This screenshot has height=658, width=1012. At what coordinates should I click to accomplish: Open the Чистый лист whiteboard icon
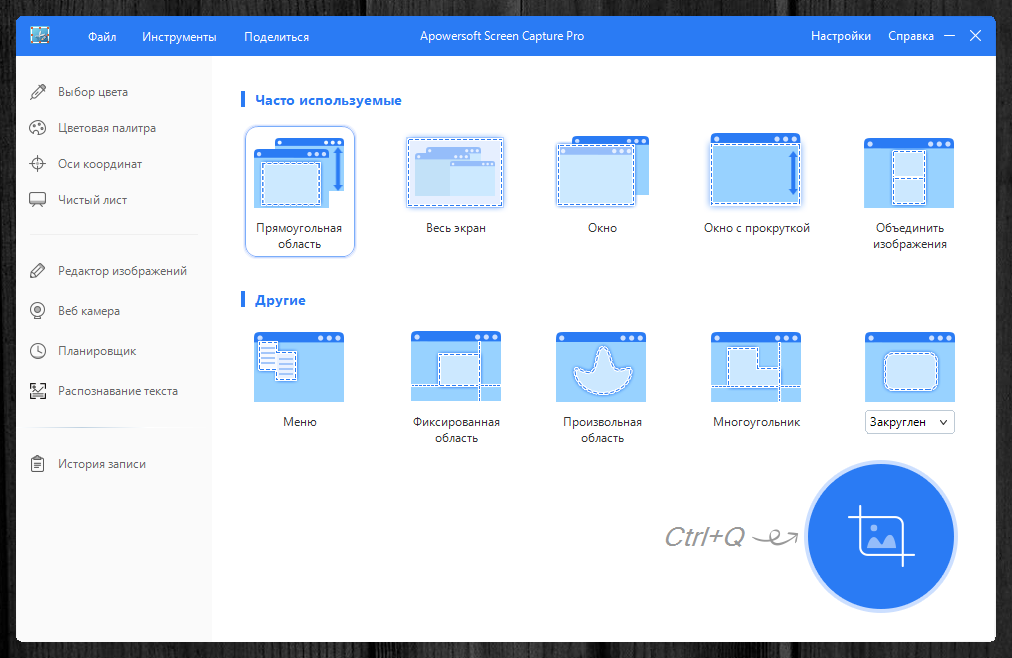[37, 200]
